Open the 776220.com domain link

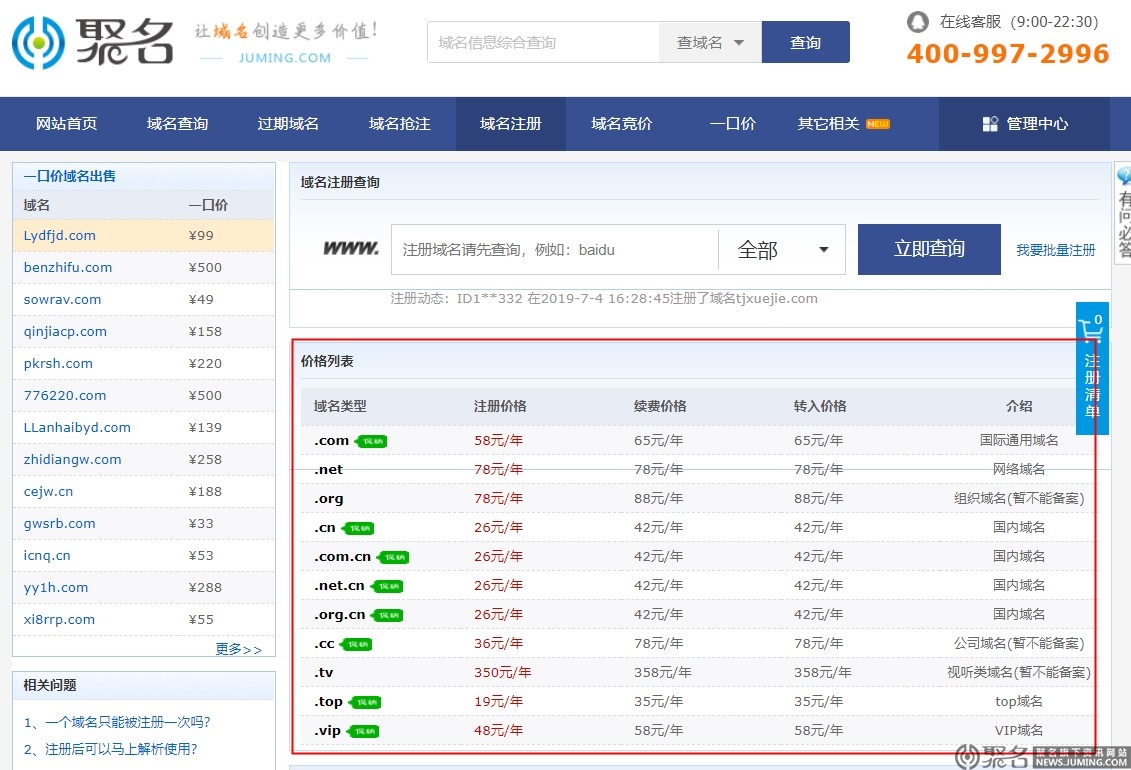tap(65, 395)
